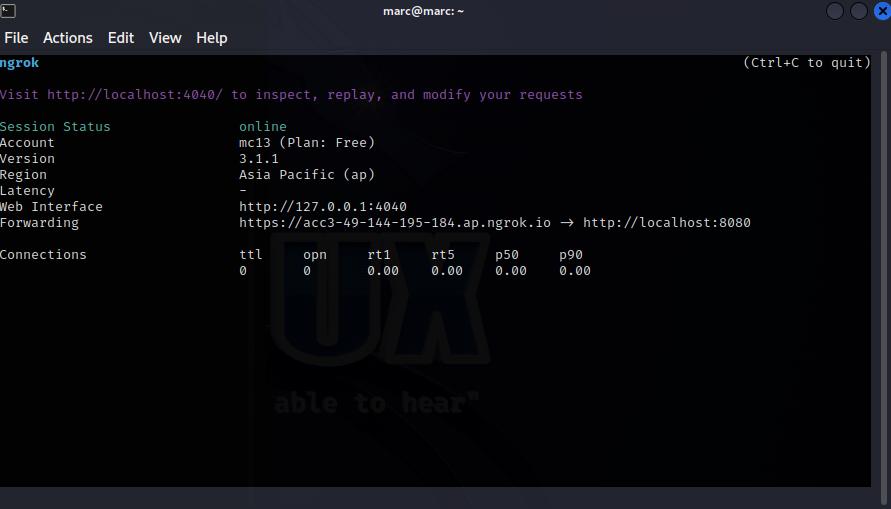
Task: Click the 0.00 value under p90
Action: [574, 271]
